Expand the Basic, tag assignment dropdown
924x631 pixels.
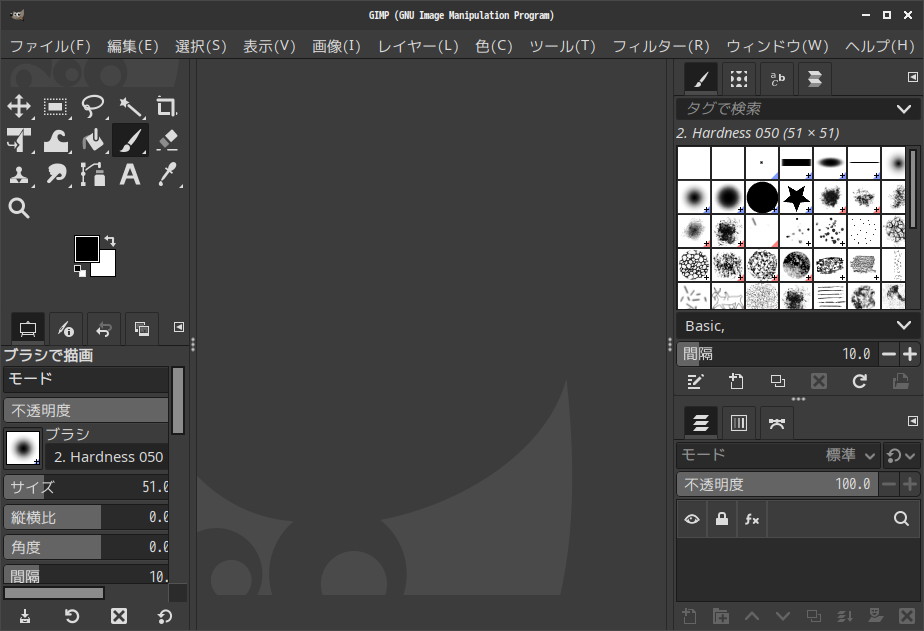click(x=903, y=325)
